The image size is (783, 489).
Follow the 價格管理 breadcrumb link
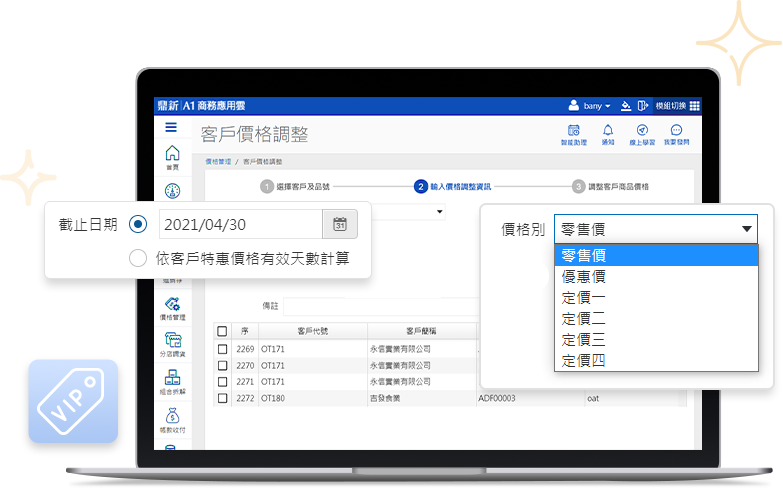[218, 161]
